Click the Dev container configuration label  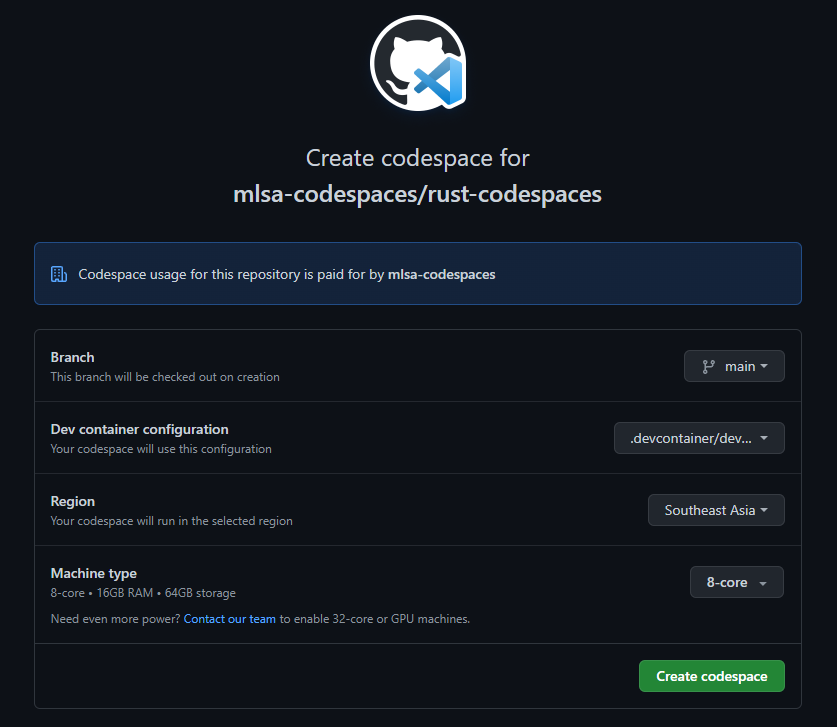pyautogui.click(x=139, y=430)
